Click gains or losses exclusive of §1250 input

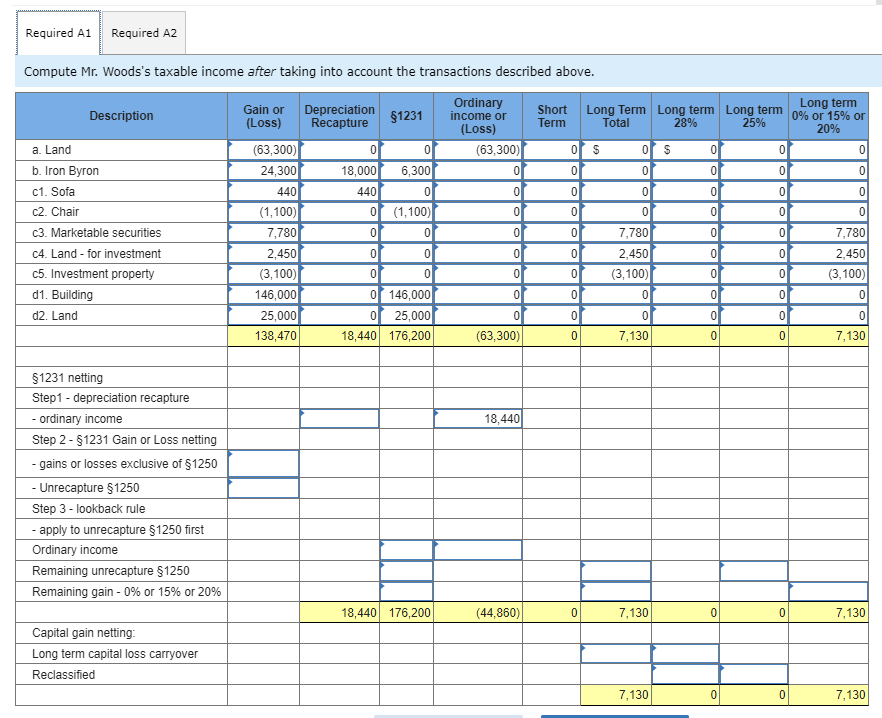[263, 463]
